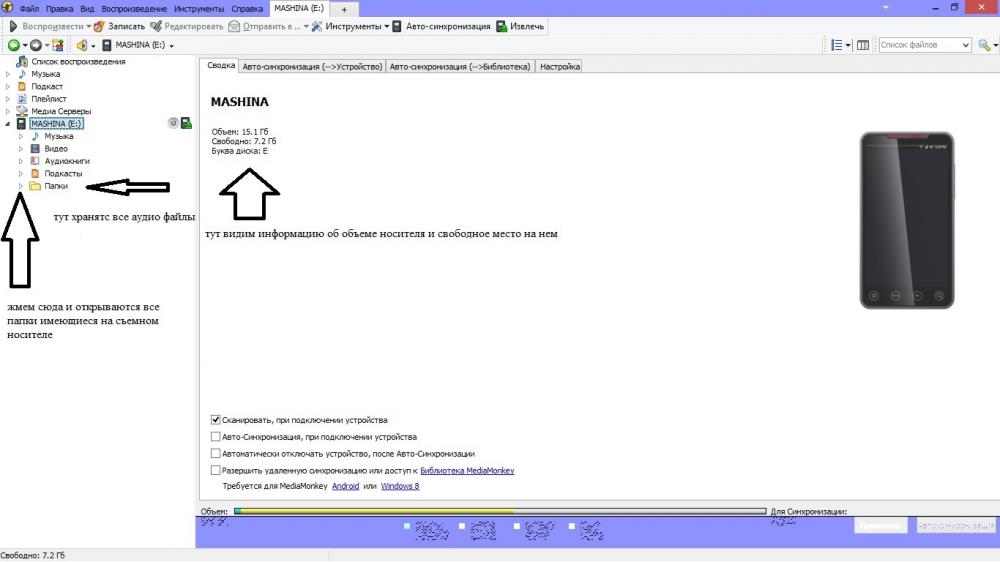The height and width of the screenshot is (562, 1000).
Task: Click the sync icon beside MASHINA tree node
Action: coord(173,123)
